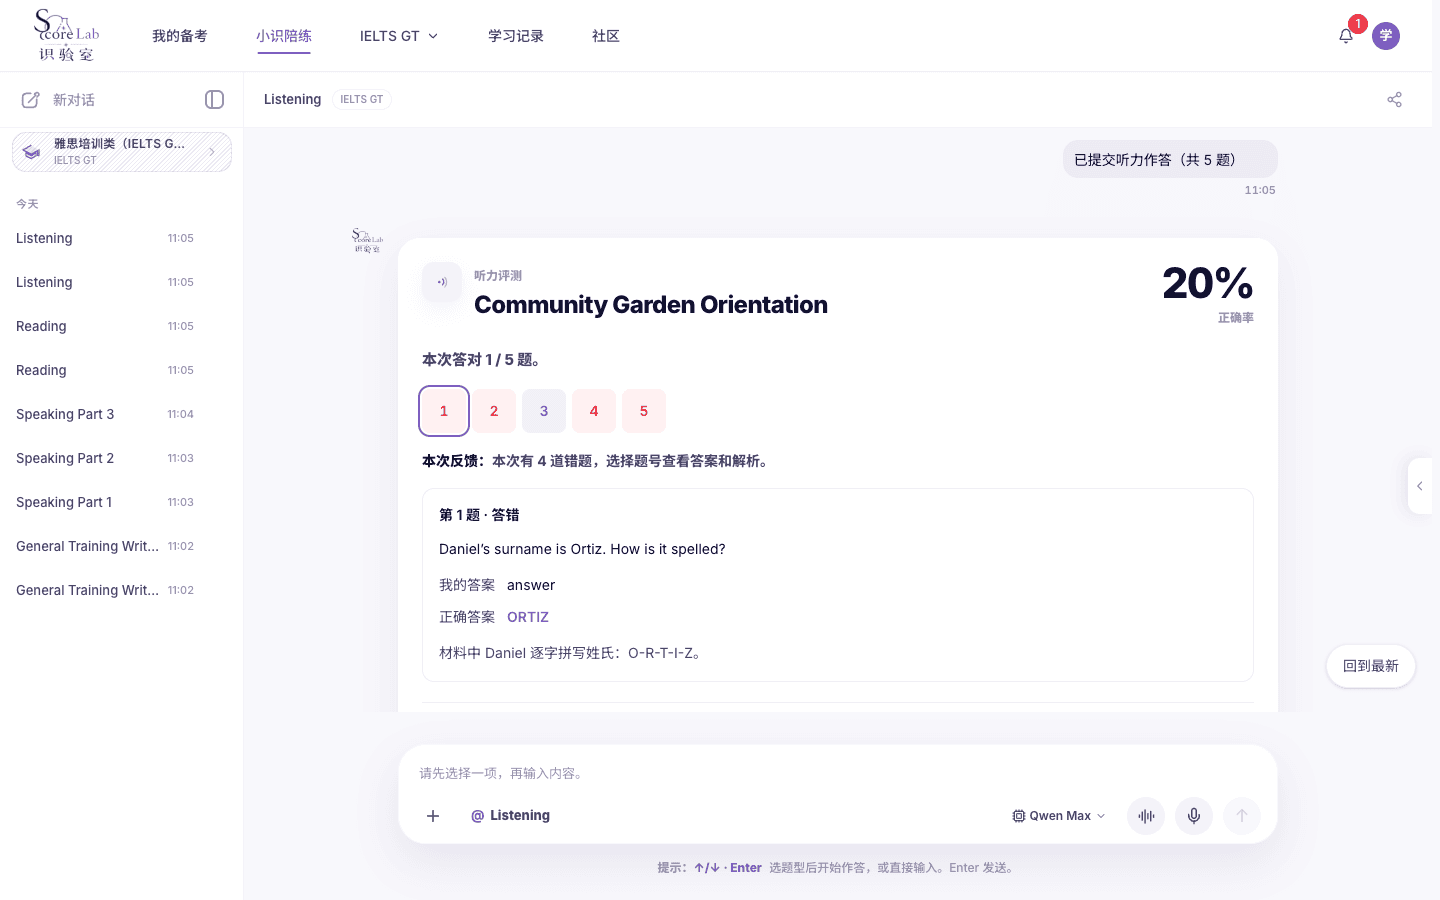Image resolution: width=1440 pixels, height=900 pixels.
Task: Select question 1 result chip
Action: pyautogui.click(x=444, y=411)
